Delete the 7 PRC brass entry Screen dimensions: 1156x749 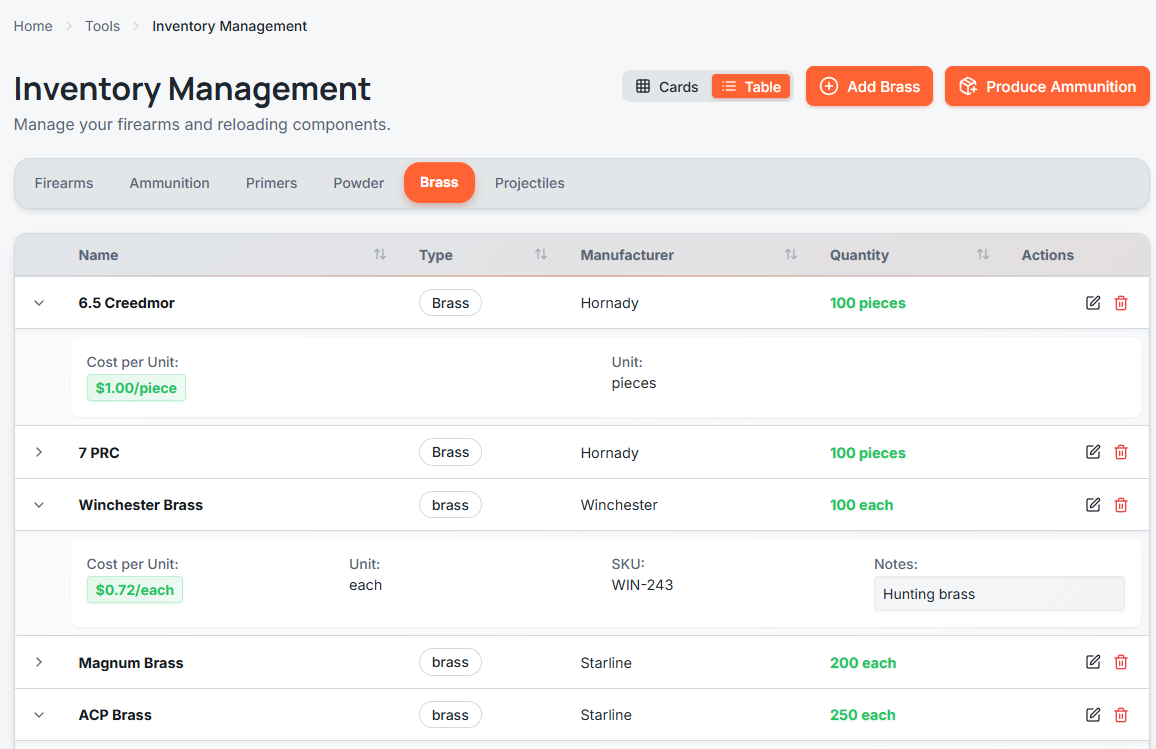[x=1121, y=453]
